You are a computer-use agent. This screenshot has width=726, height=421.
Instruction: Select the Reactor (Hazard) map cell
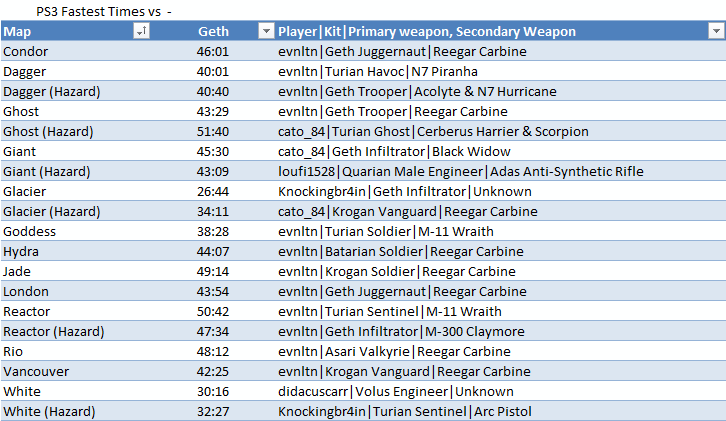click(76, 331)
